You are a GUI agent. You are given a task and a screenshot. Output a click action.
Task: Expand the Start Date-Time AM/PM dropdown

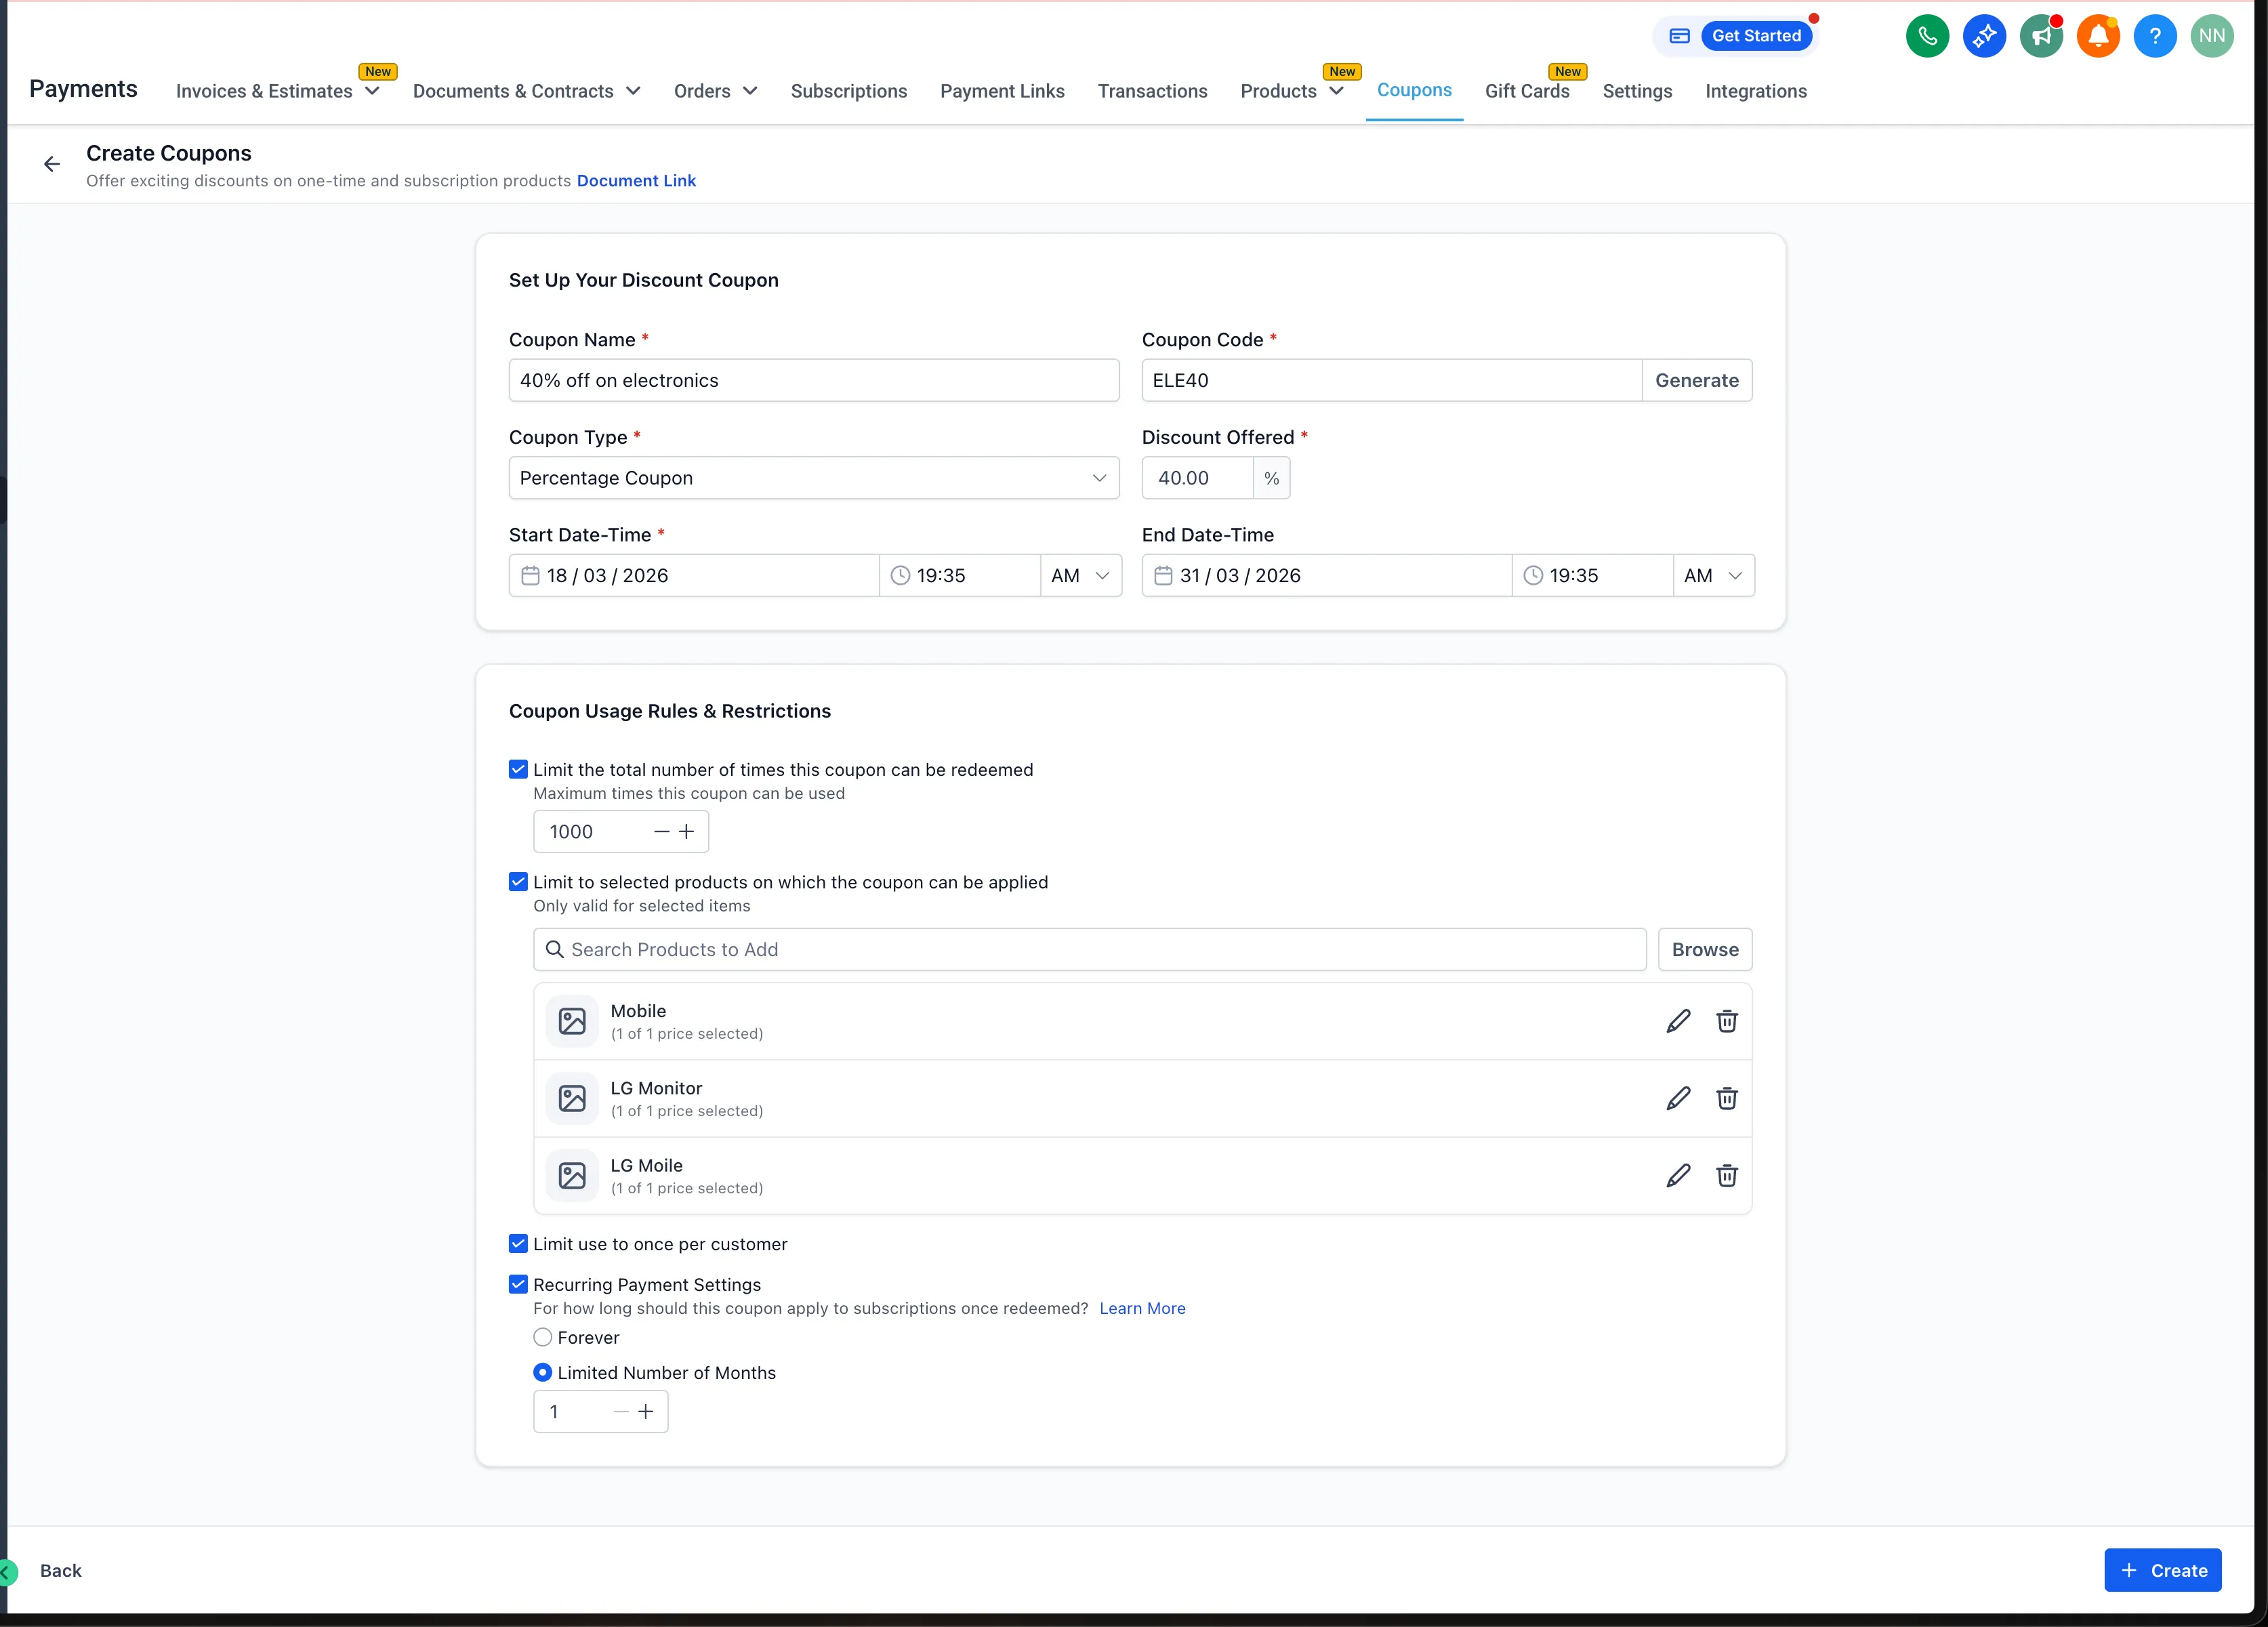click(x=1080, y=575)
